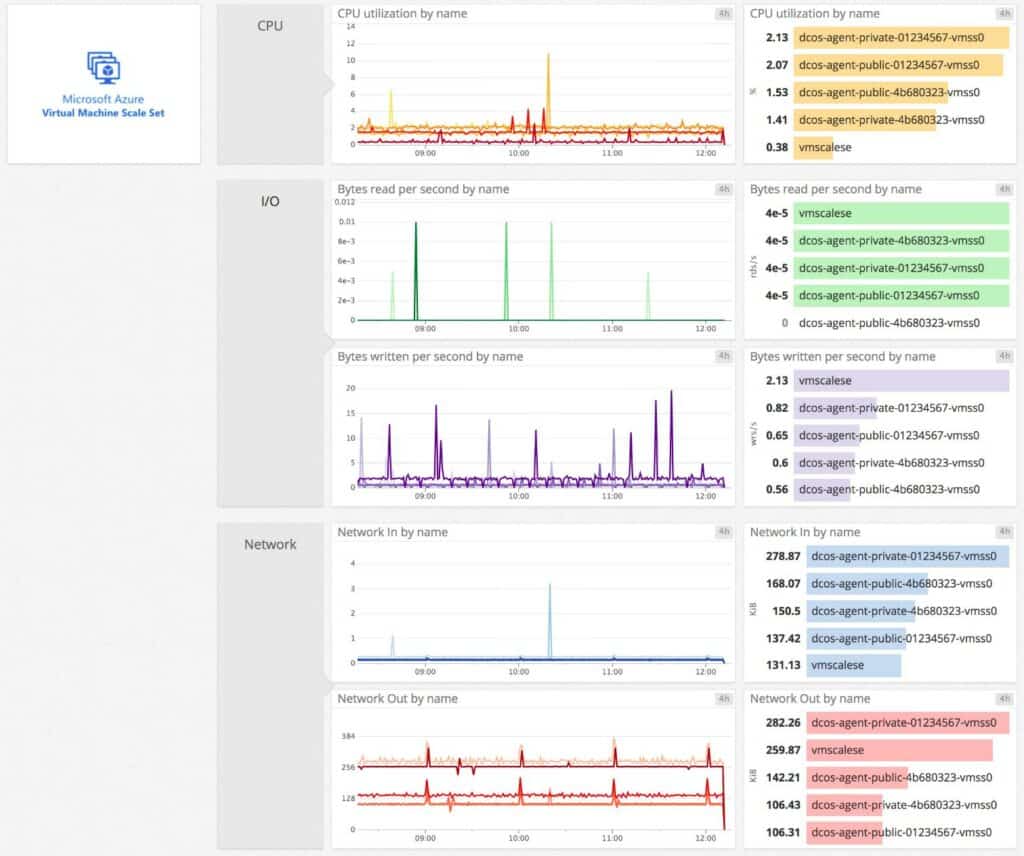Image resolution: width=1024 pixels, height=856 pixels.
Task: Click the light blue Network In spike
Action: pos(550,620)
